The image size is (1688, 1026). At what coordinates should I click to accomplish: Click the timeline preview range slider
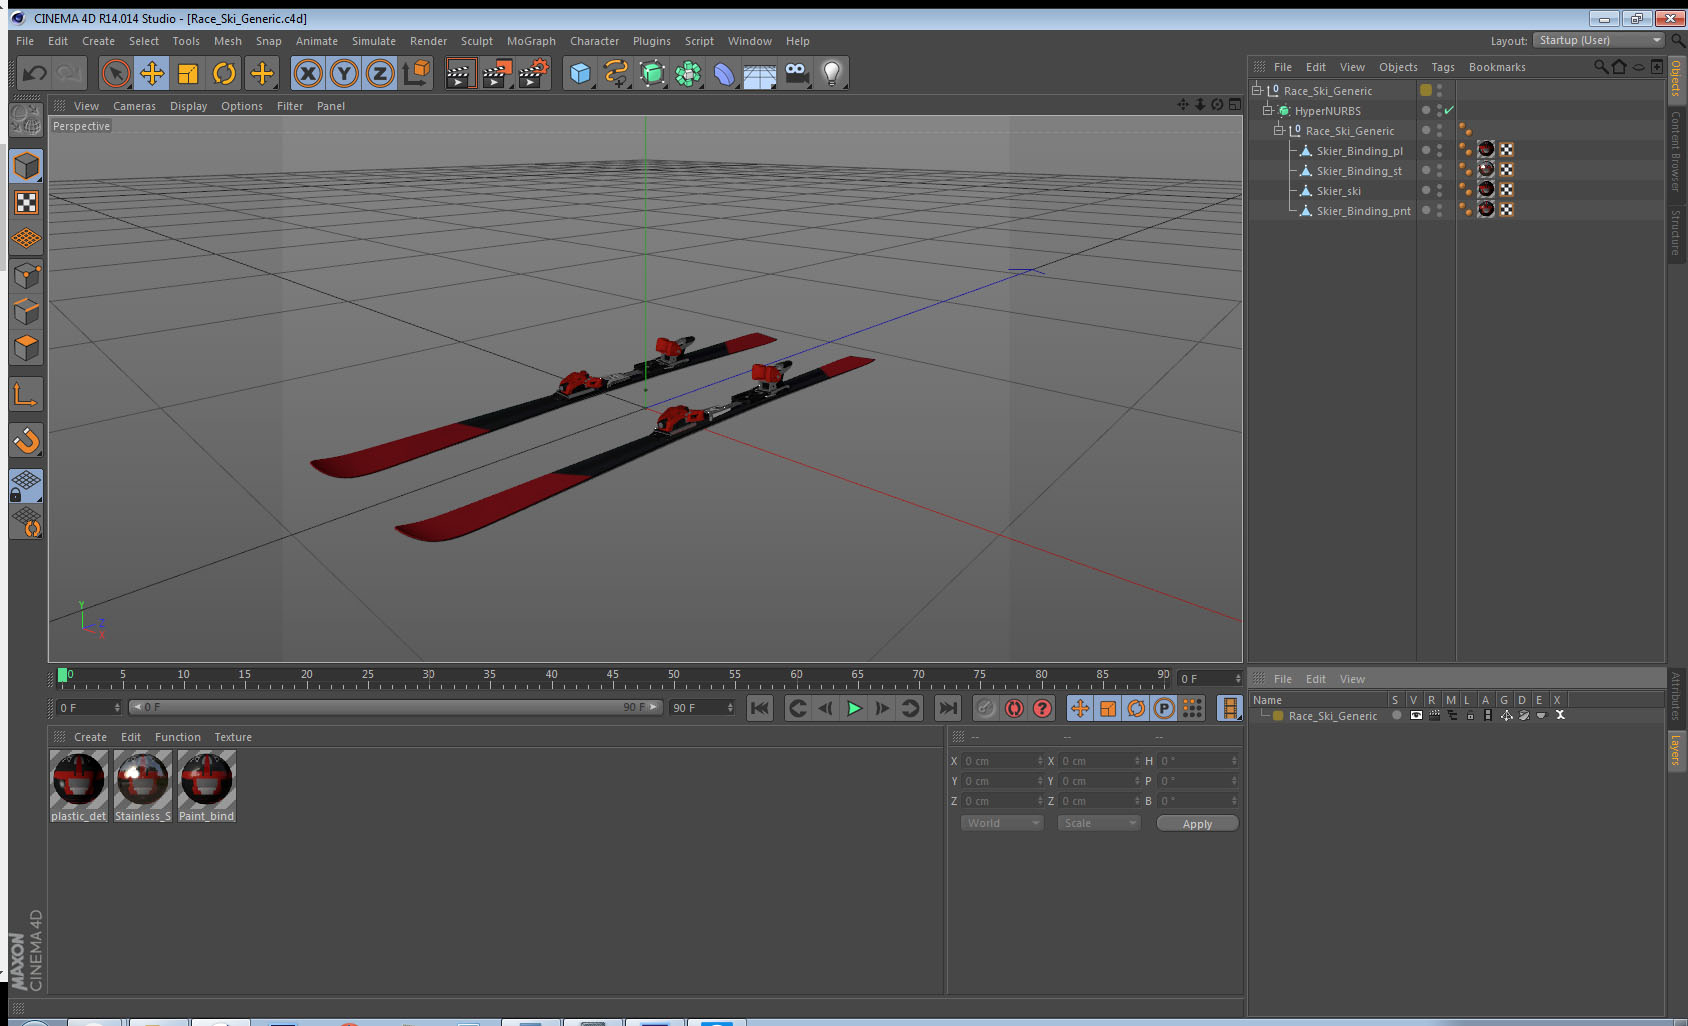[x=395, y=707]
